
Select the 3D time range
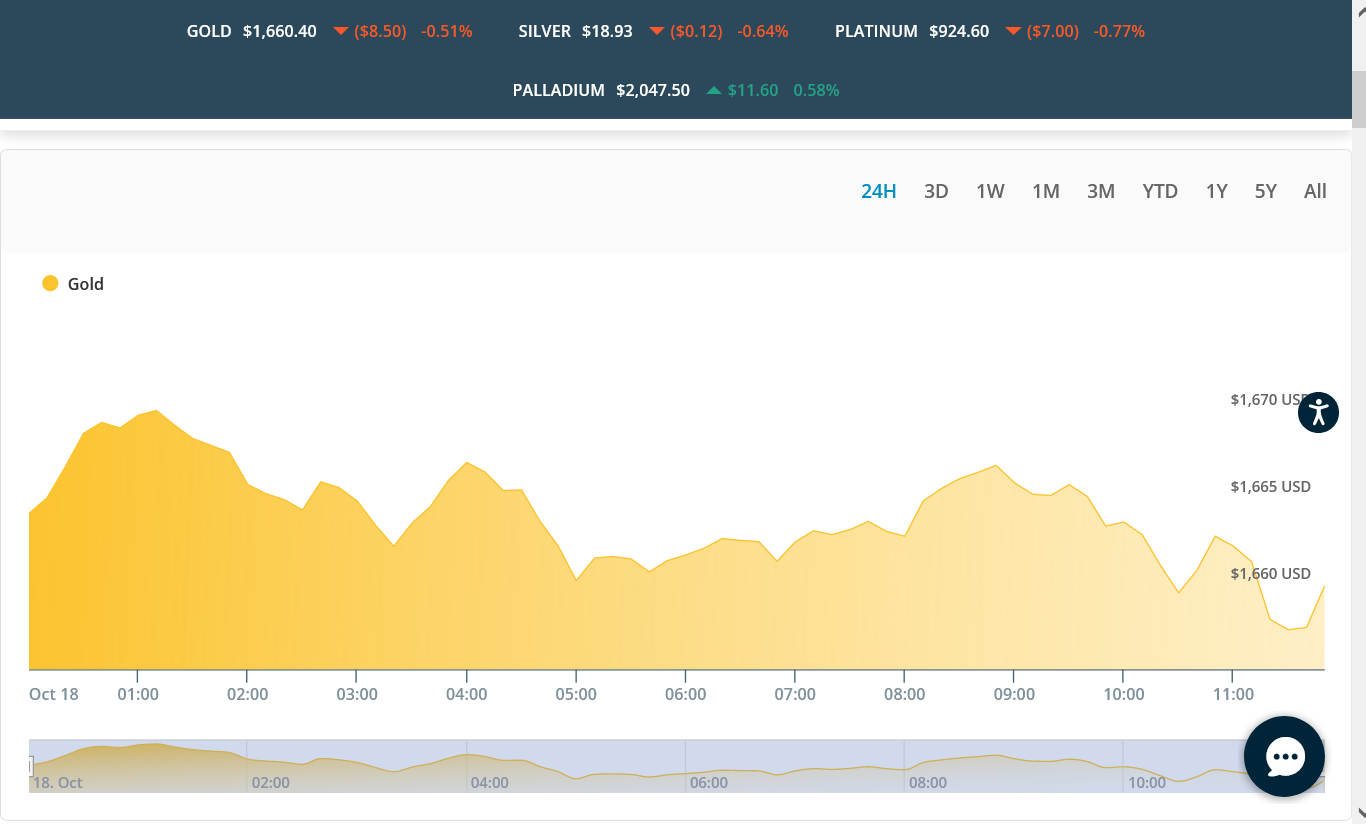(x=936, y=191)
